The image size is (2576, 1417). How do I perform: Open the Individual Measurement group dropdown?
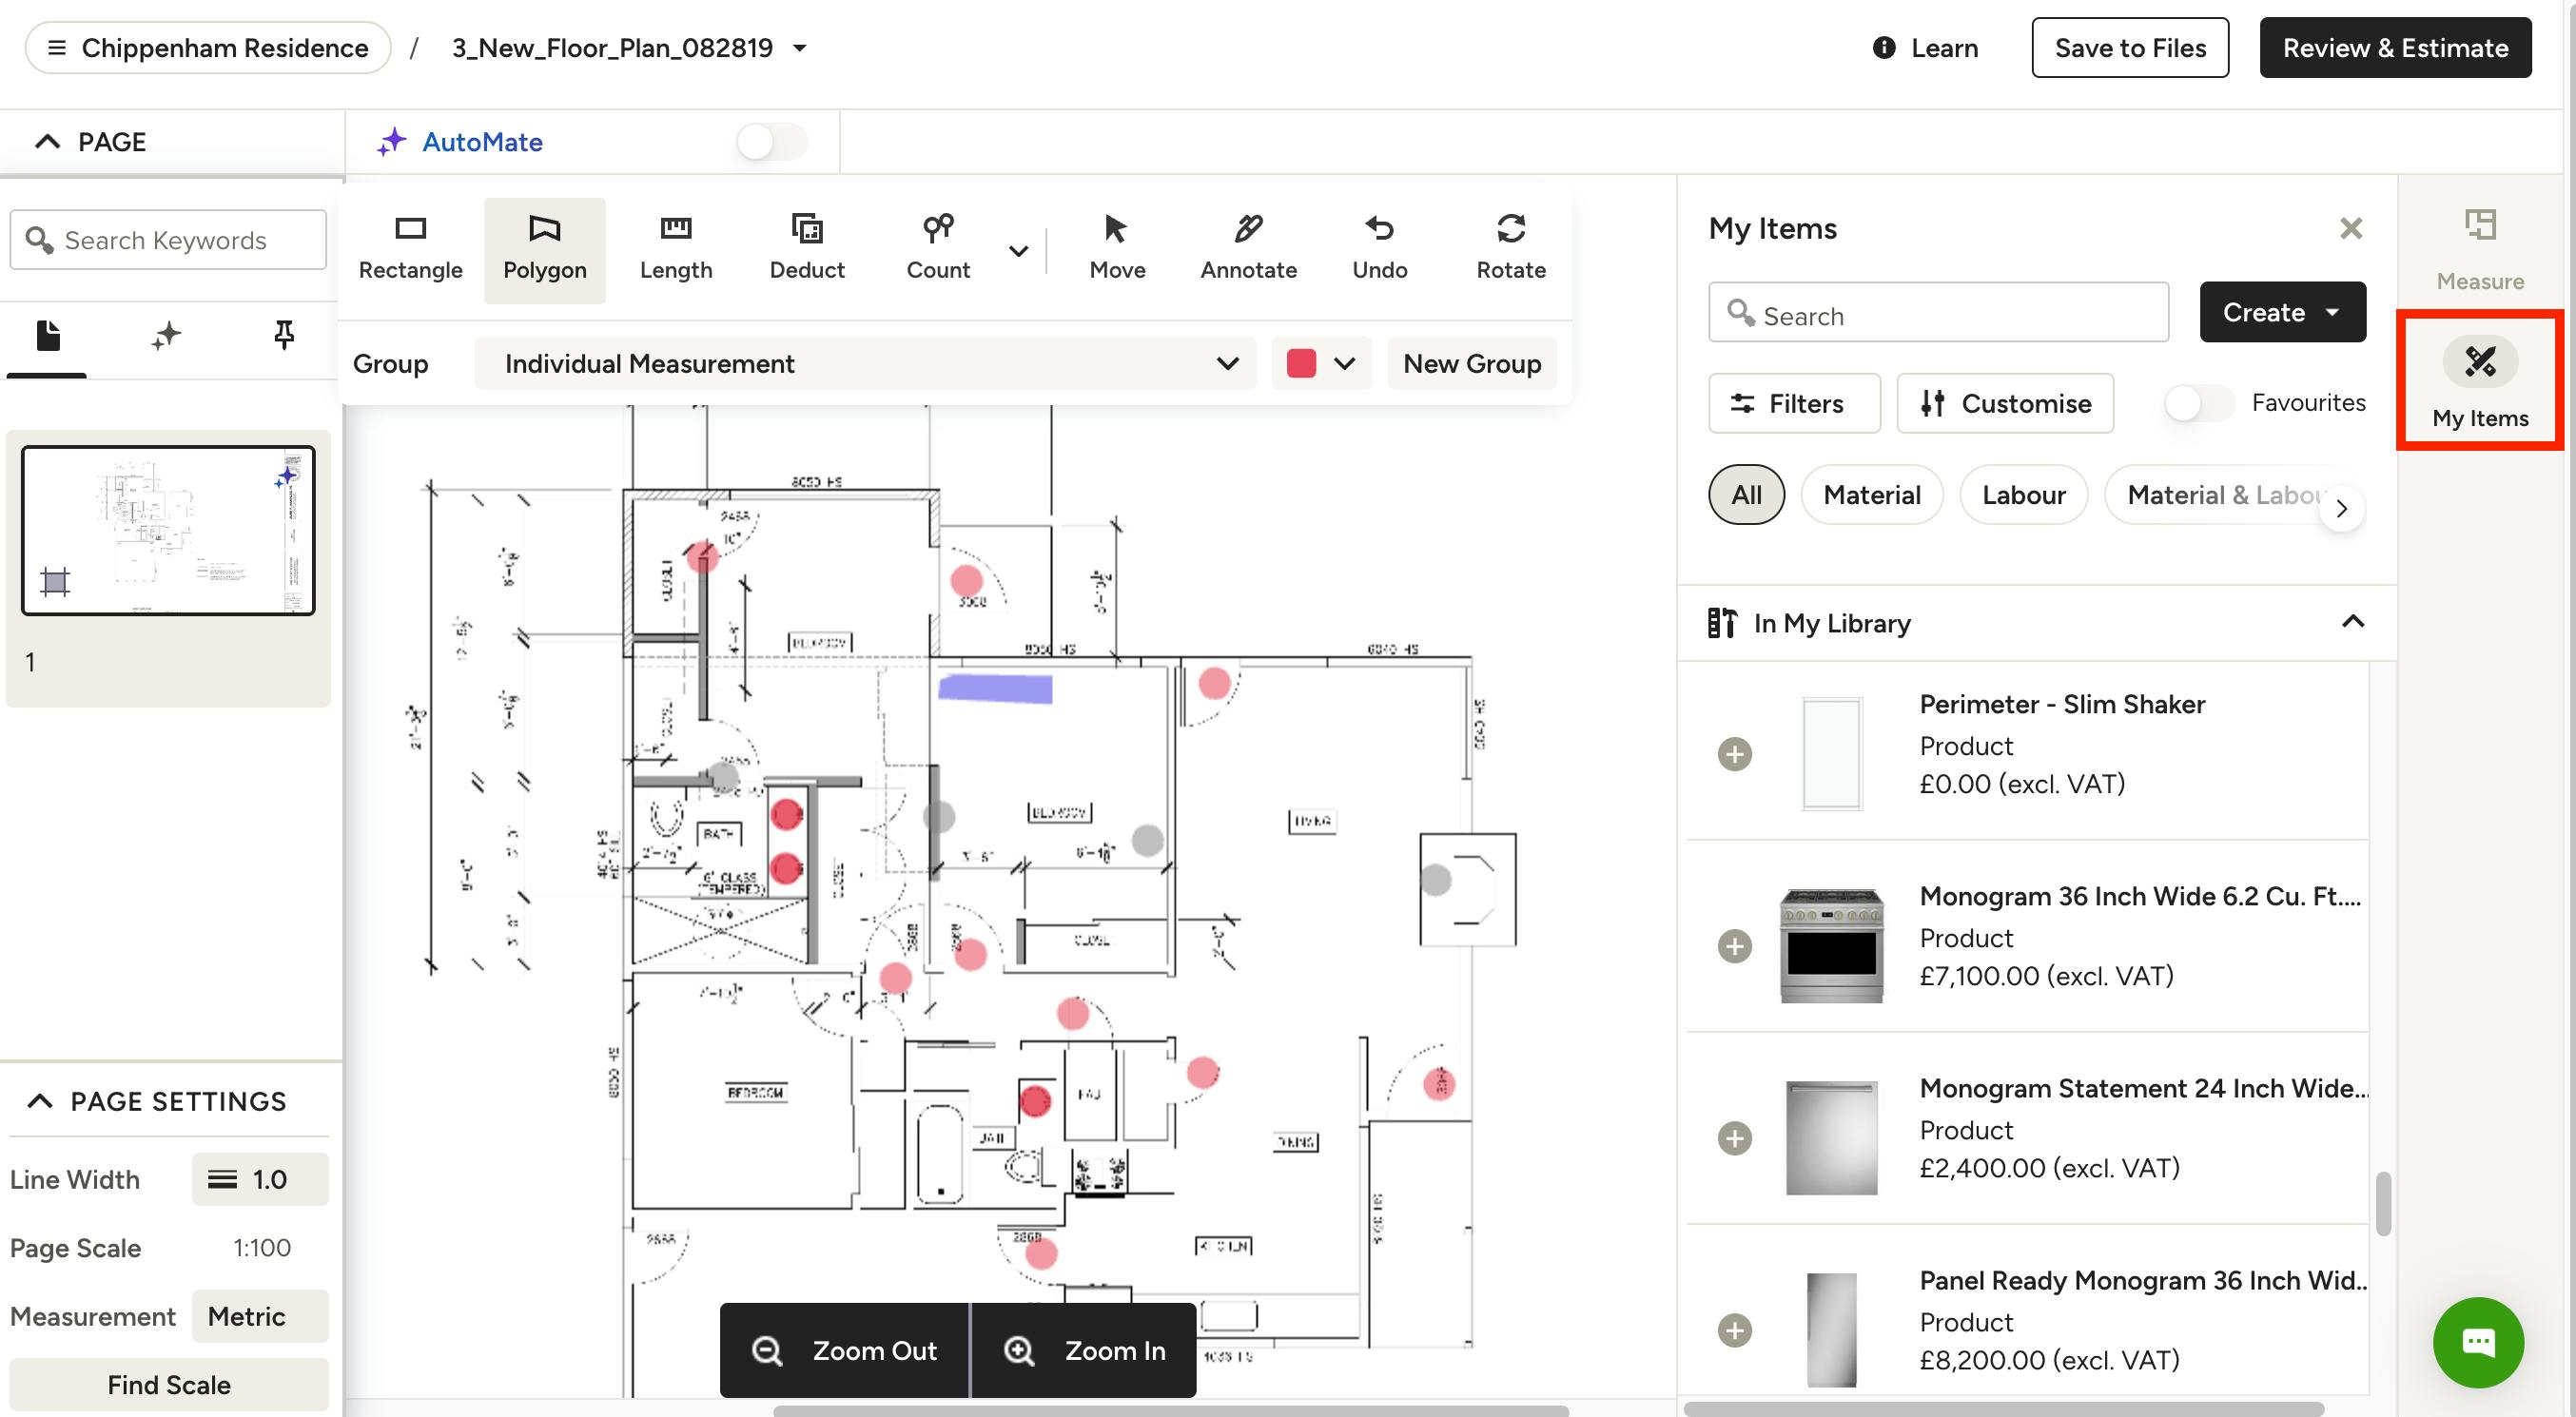coord(864,364)
